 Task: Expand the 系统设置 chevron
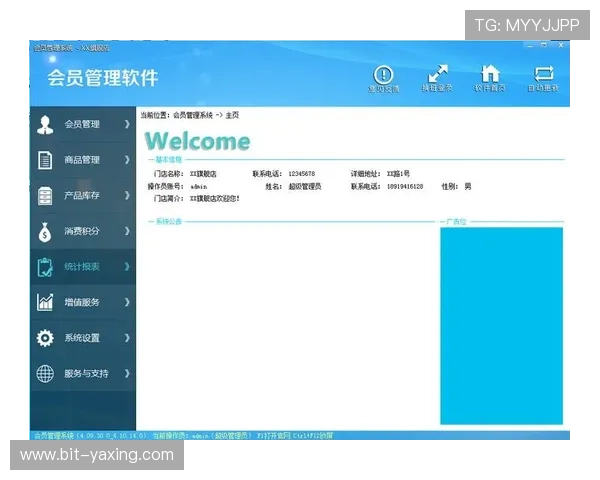[127, 338]
